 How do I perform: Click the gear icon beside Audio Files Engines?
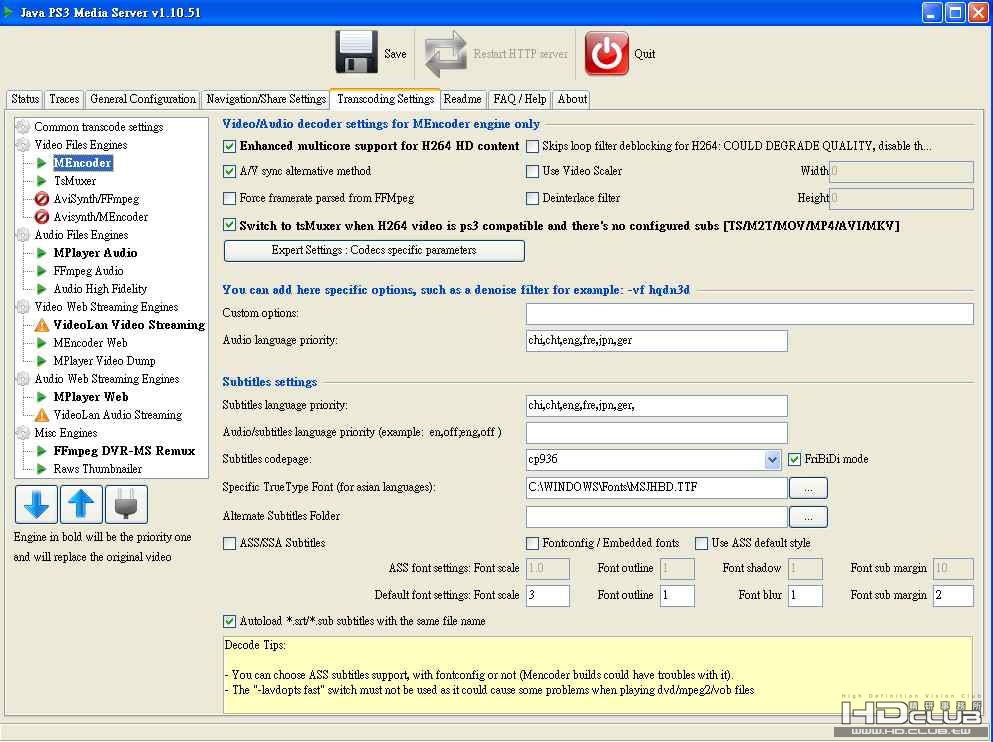click(x=23, y=235)
